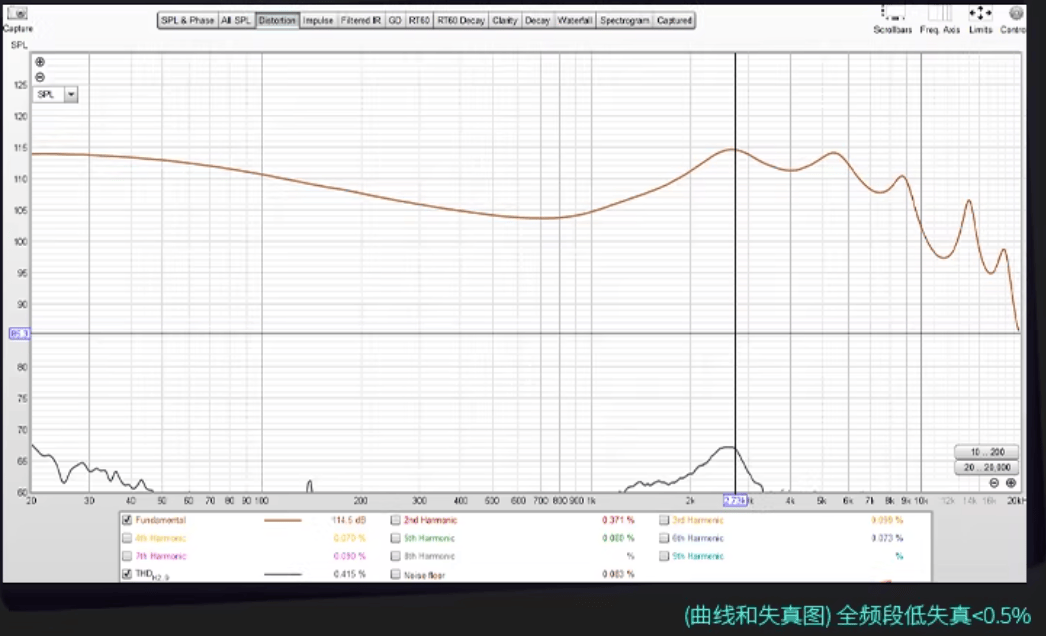The width and height of the screenshot is (1046, 636).
Task: Enable the Noise floor checkbox
Action: [x=396, y=574]
